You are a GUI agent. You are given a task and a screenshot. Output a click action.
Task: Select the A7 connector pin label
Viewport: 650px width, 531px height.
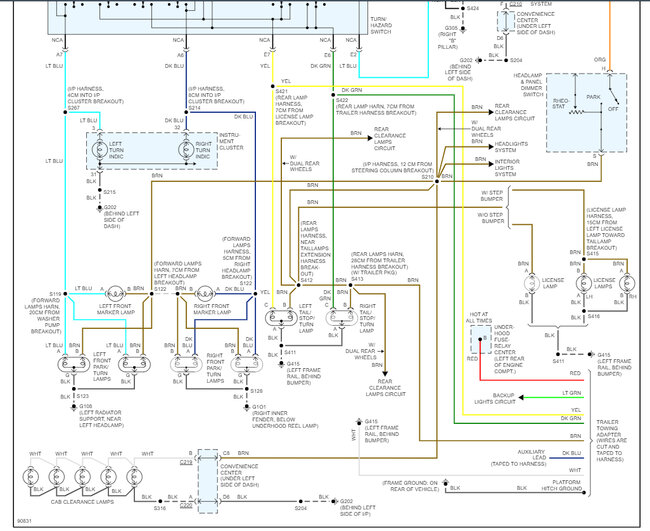click(59, 55)
